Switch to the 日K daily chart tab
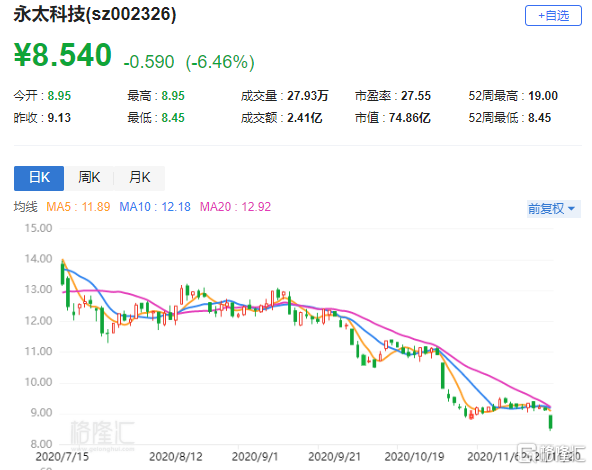The width and height of the screenshot is (592, 470). pyautogui.click(x=39, y=178)
